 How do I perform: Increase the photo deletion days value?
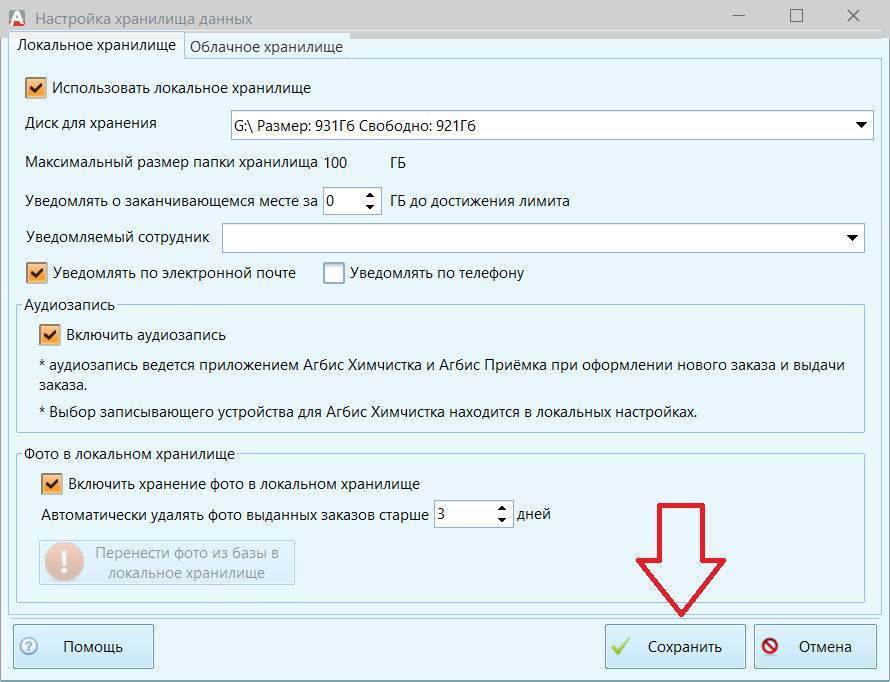tap(502, 508)
